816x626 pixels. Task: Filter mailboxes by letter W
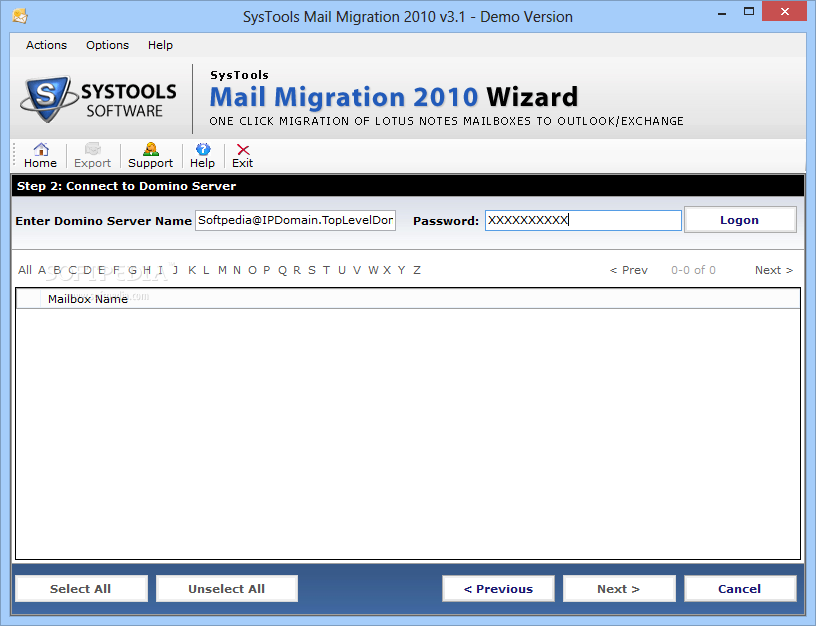click(373, 270)
